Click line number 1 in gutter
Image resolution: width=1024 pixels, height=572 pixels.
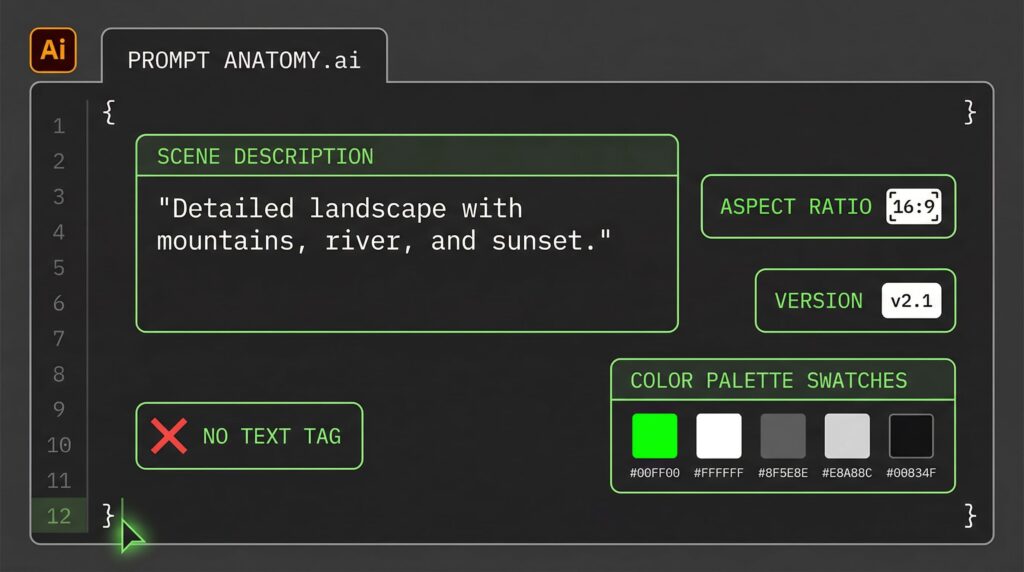(x=59, y=126)
